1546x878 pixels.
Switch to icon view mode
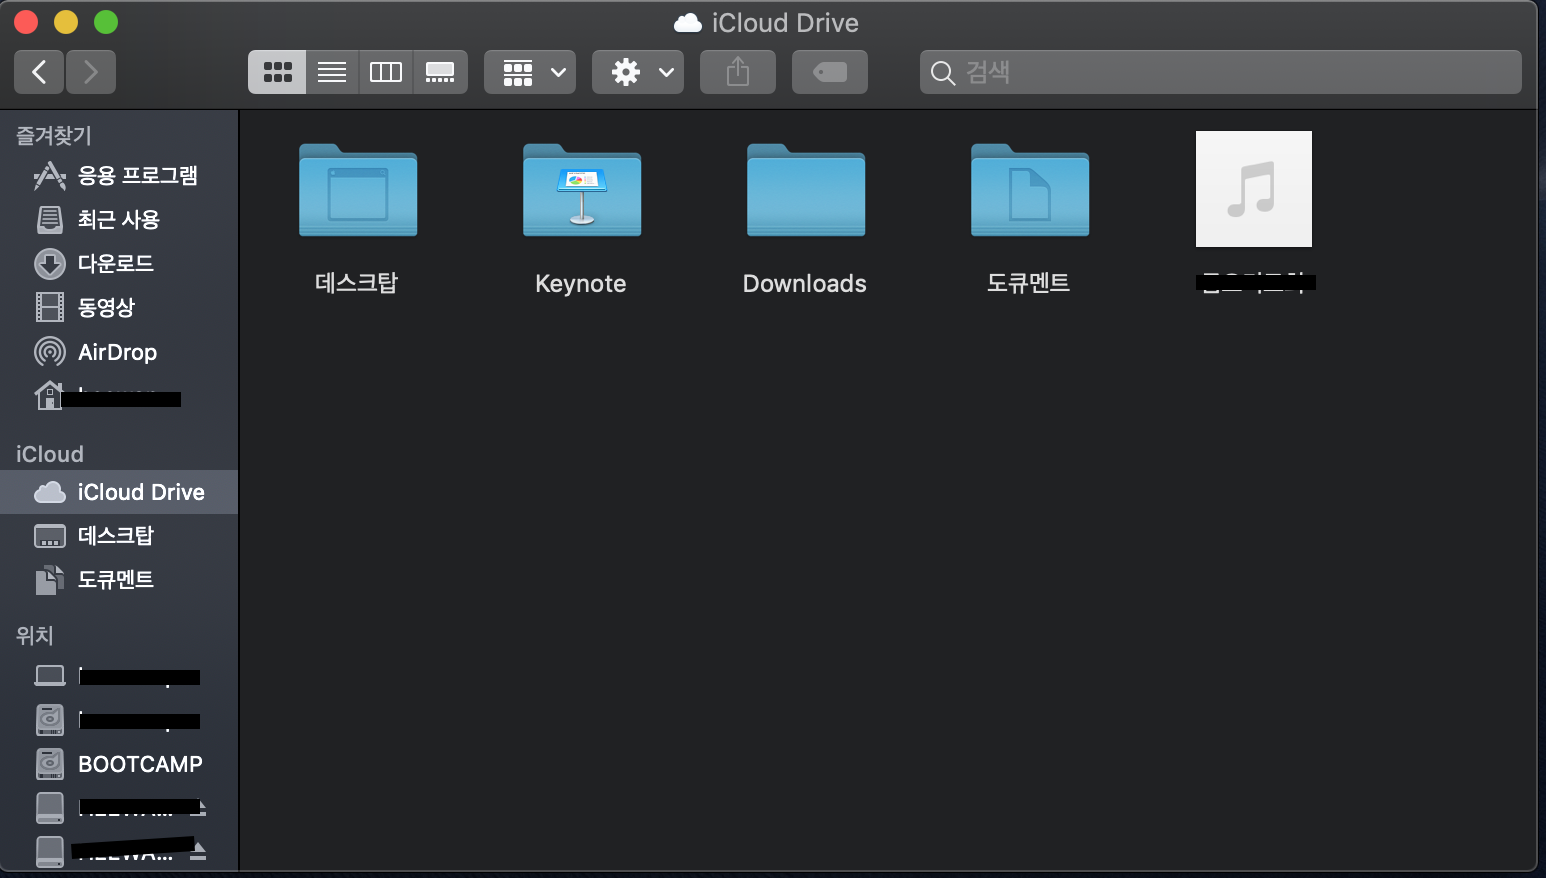click(x=277, y=72)
